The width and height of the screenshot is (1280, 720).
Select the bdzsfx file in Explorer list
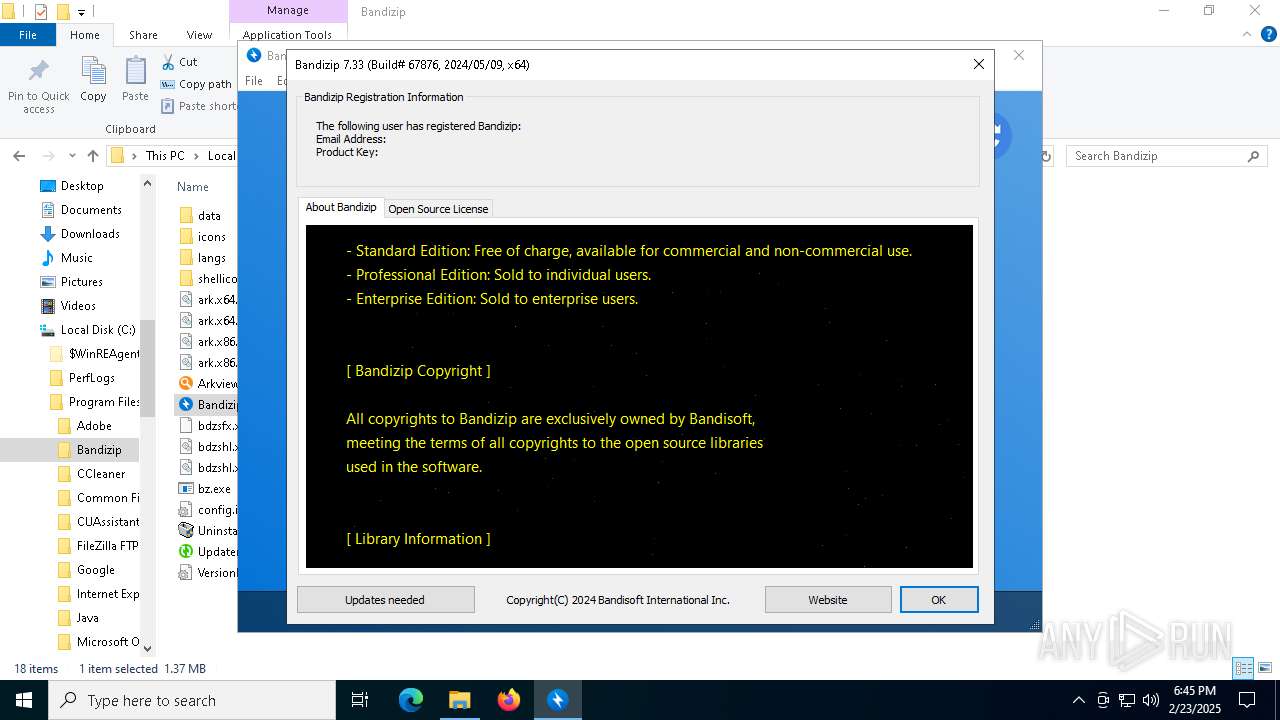(x=207, y=426)
